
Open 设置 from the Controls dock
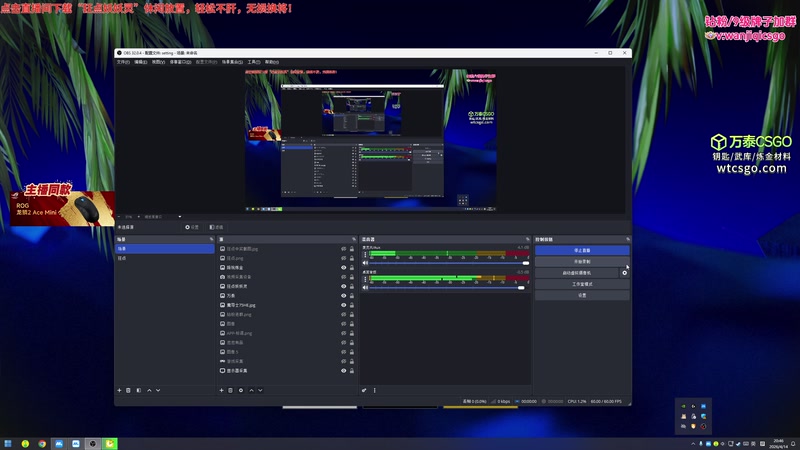click(x=582, y=295)
